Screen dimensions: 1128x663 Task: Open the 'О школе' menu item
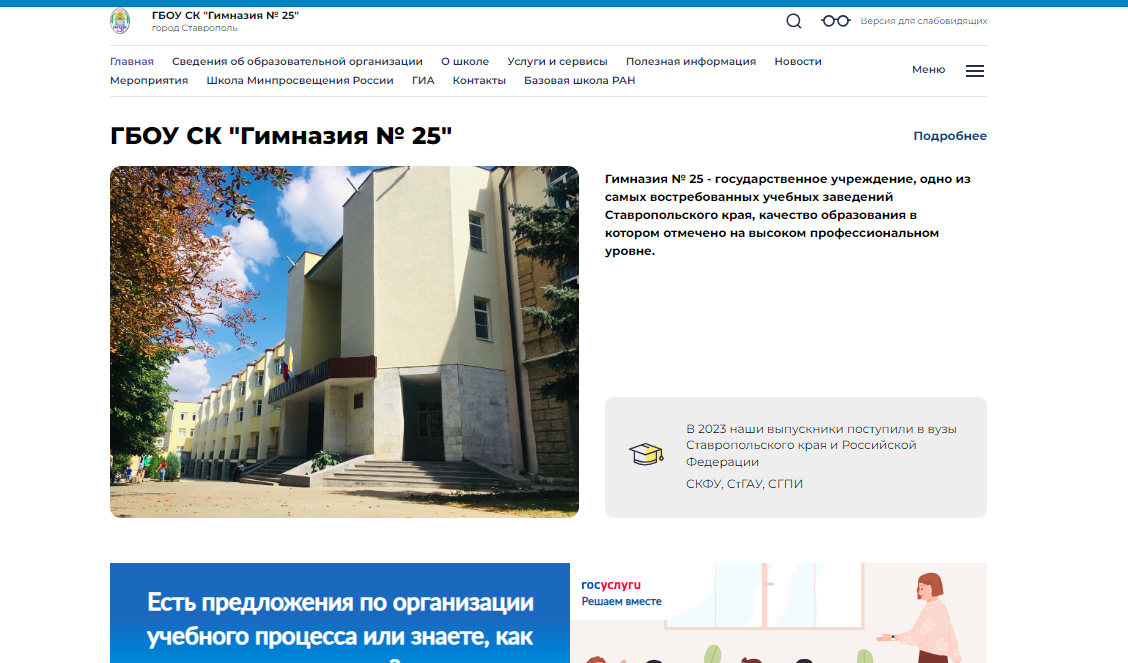pyautogui.click(x=465, y=61)
